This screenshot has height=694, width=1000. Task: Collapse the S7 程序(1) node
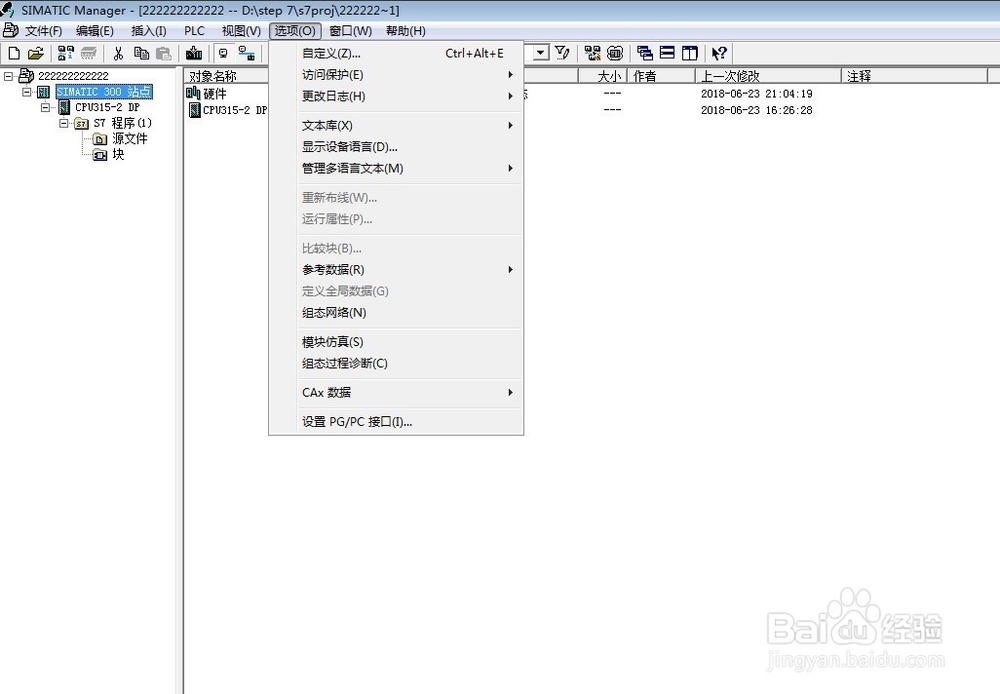pos(64,123)
